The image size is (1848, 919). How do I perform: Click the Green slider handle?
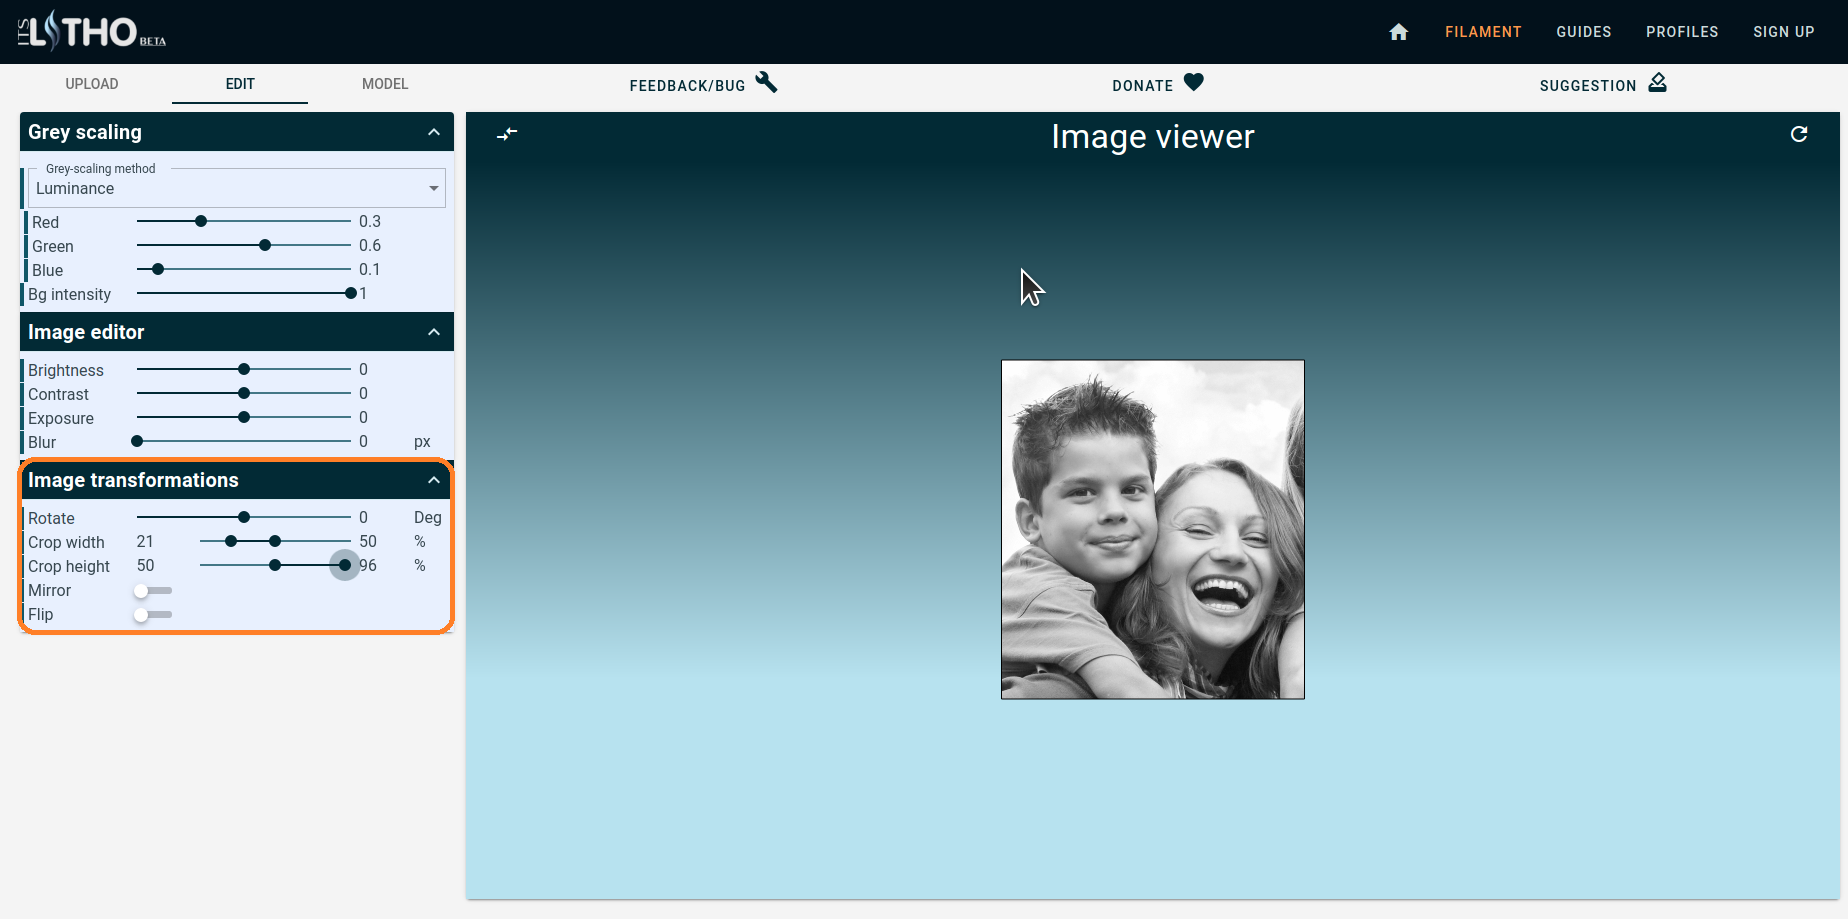pyautogui.click(x=265, y=245)
